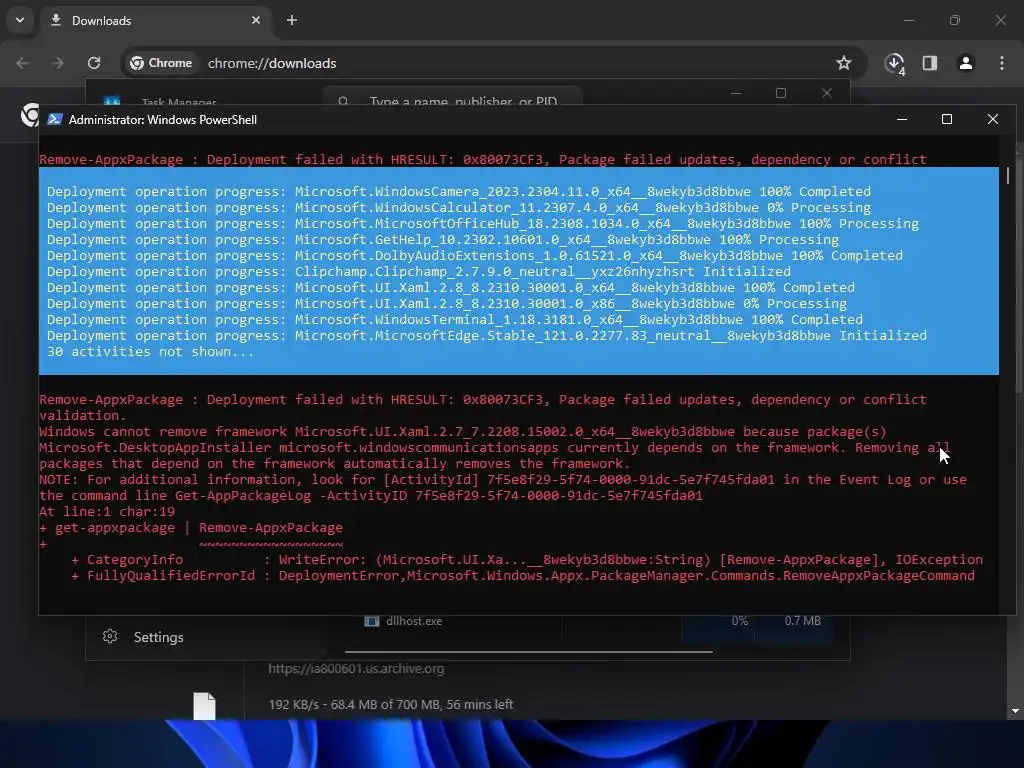Click the DolbyAudioExtensions progress line
The image size is (1024, 768).
[475, 256]
